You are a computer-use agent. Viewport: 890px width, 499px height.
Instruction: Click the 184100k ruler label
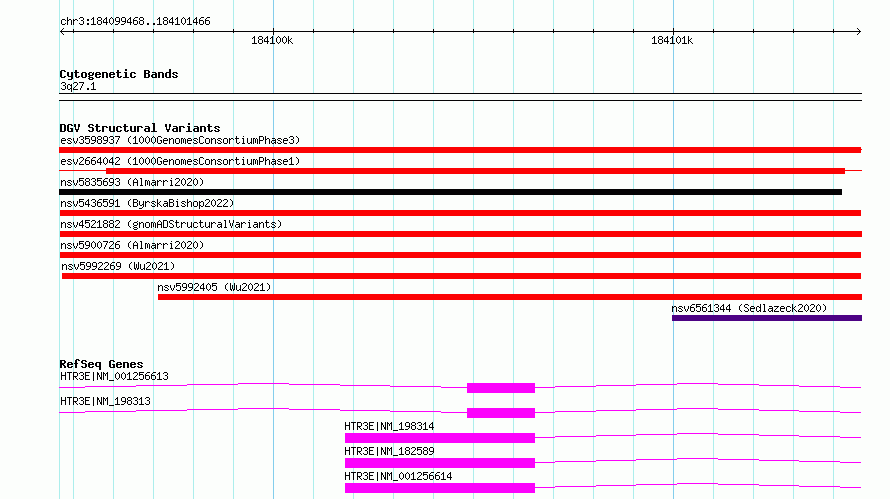pos(272,40)
